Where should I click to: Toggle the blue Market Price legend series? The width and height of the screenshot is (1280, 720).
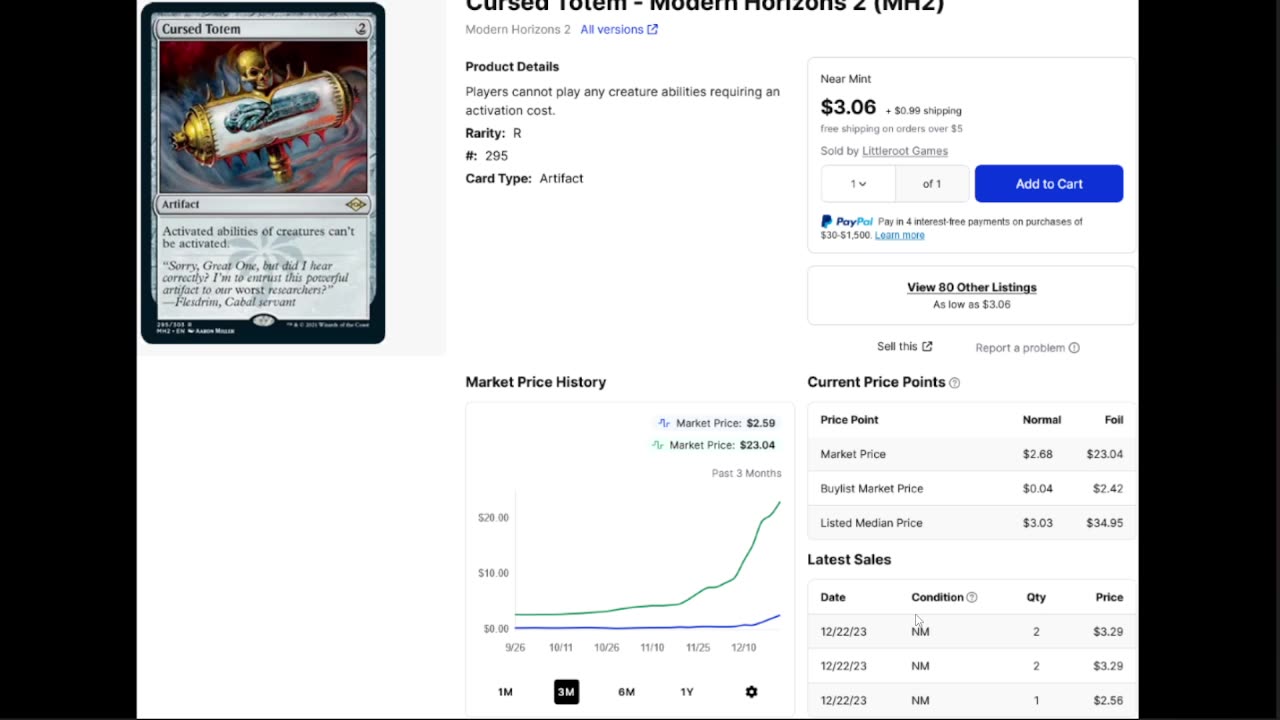tap(715, 423)
